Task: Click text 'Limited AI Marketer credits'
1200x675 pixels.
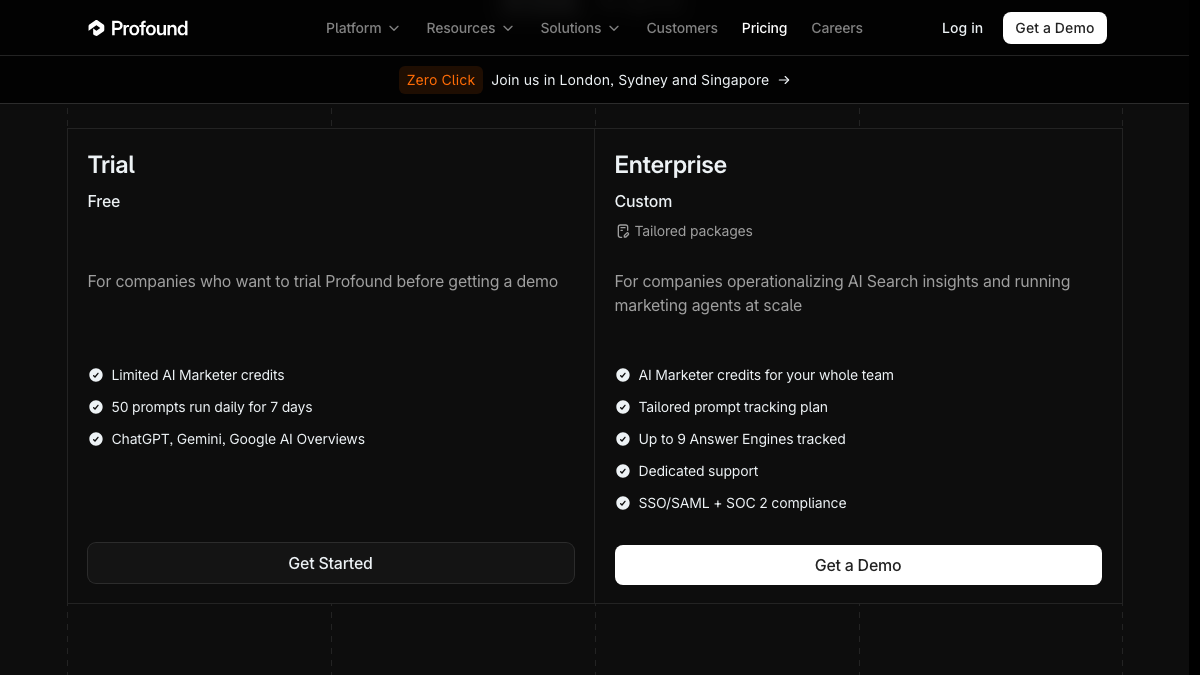Action: pyautogui.click(x=198, y=375)
